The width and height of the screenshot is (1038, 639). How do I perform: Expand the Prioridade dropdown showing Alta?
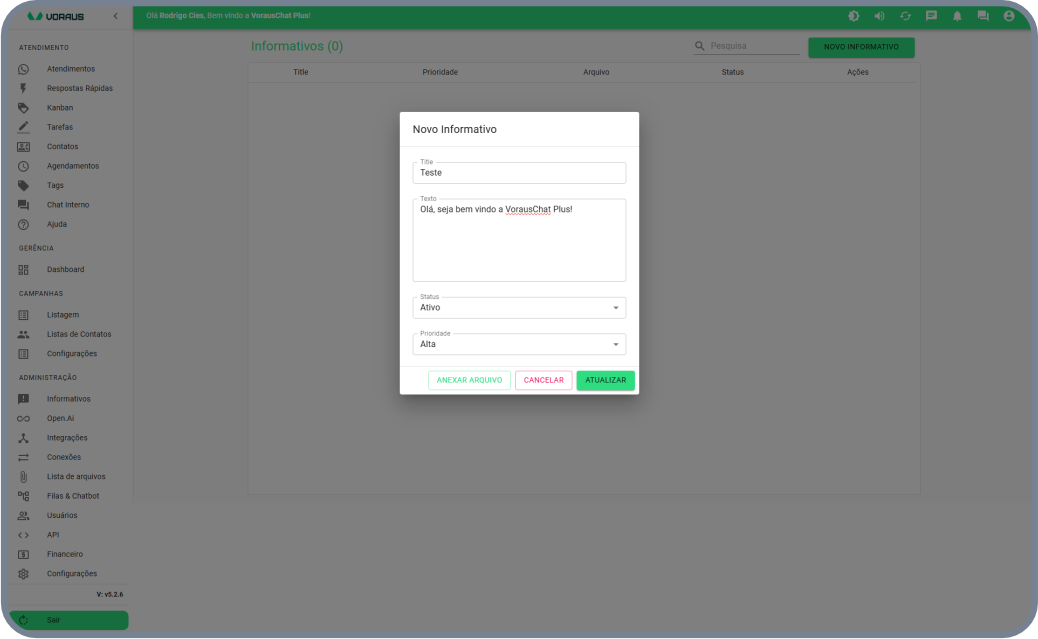tap(519, 344)
